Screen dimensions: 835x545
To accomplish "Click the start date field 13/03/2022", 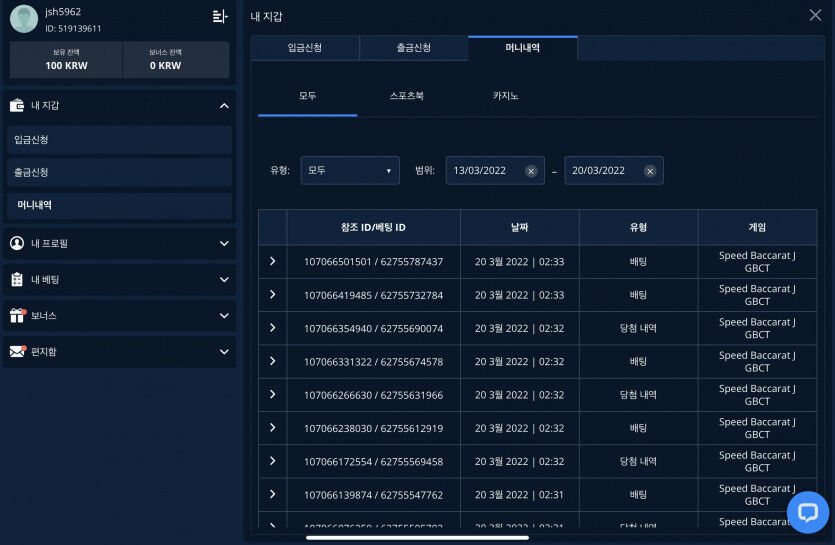I will (495, 170).
